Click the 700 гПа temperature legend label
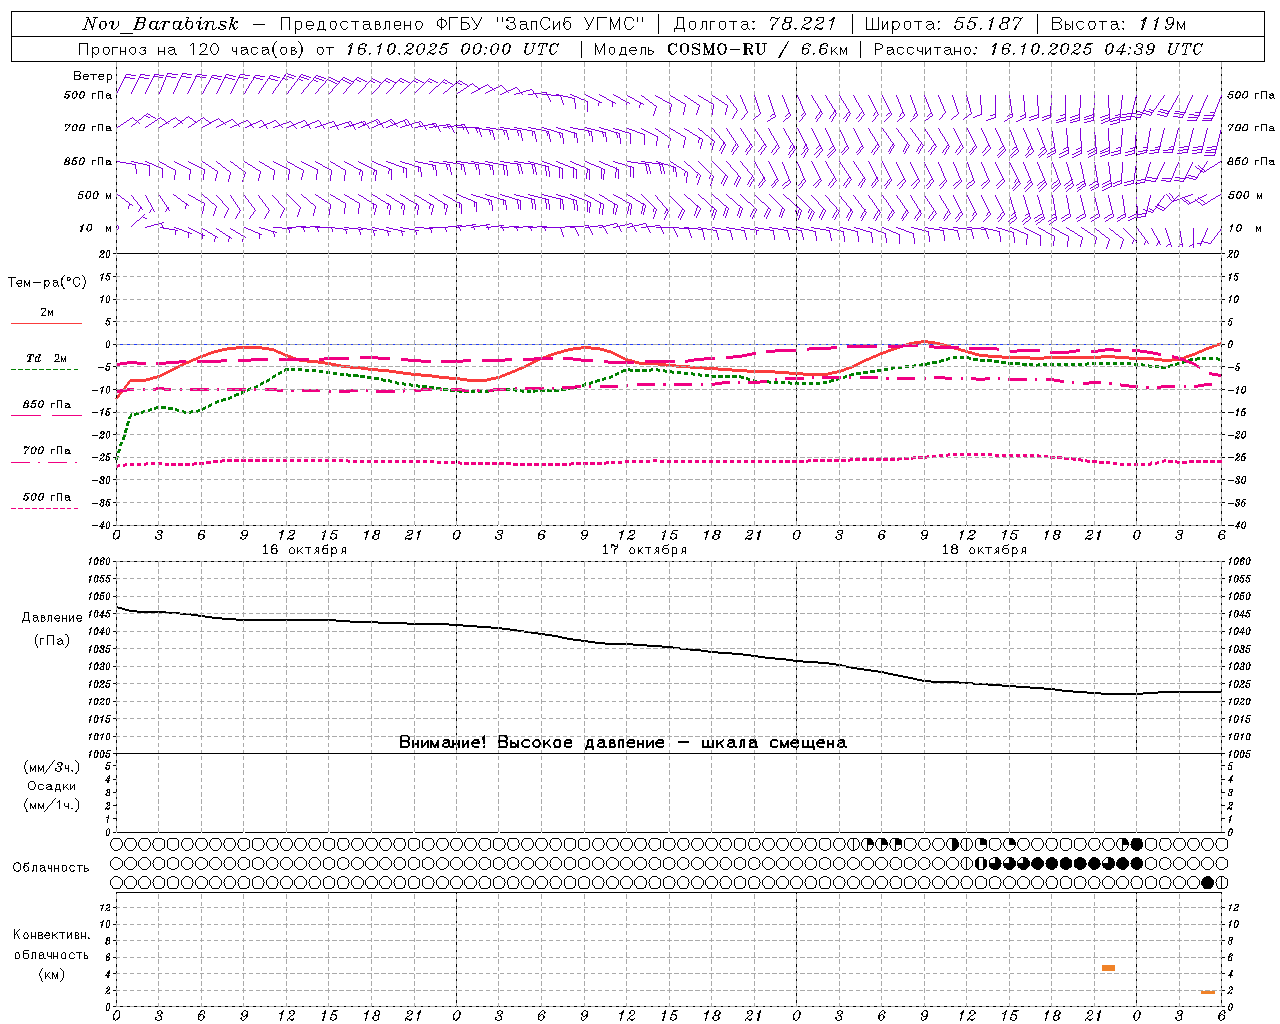The height and width of the screenshot is (1024, 1280). point(47,451)
